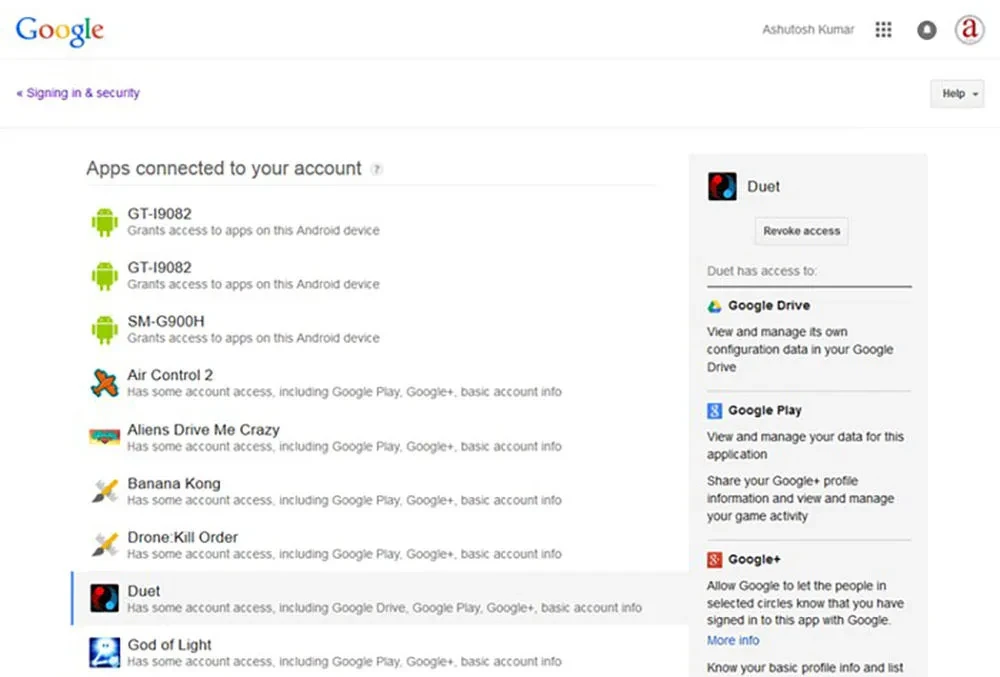Click the Google logo

click(x=58, y=31)
